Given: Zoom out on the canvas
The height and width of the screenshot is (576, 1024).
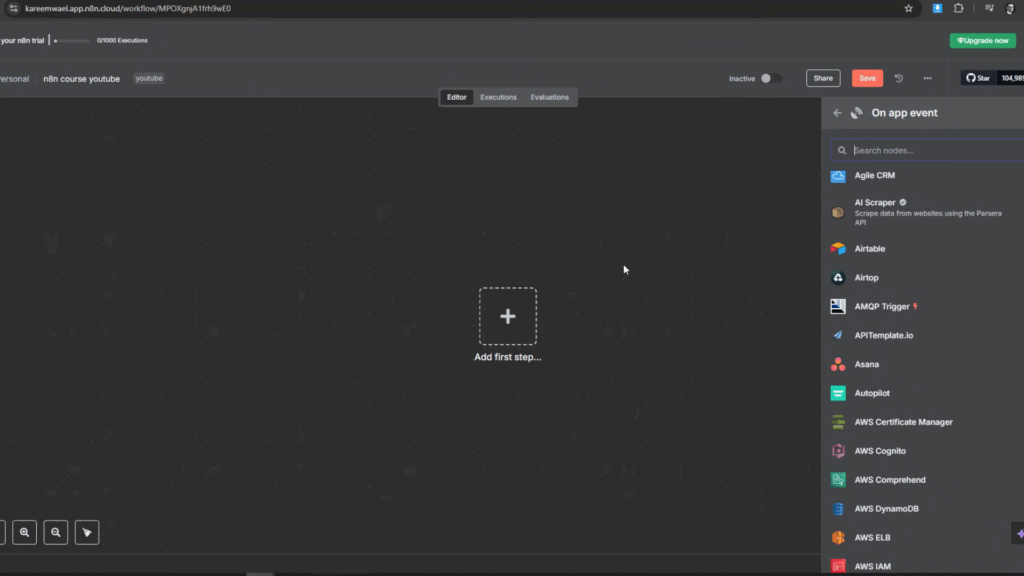Looking at the screenshot, I should tap(56, 532).
